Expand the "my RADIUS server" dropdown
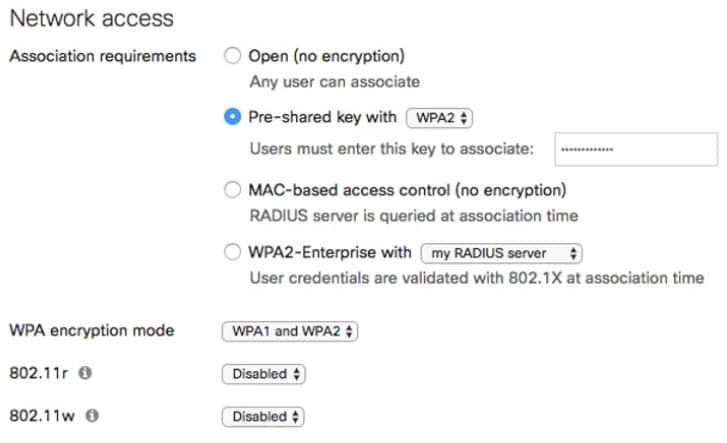The width and height of the screenshot is (727, 443). [501, 254]
